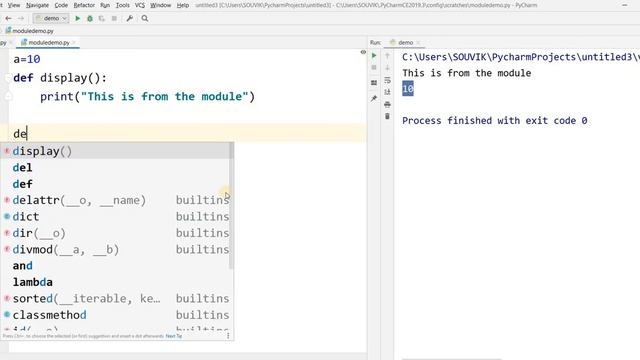Image resolution: width=640 pixels, height=360 pixels.
Task: Click the Print icon in Run panel
Action: click(x=387, y=104)
